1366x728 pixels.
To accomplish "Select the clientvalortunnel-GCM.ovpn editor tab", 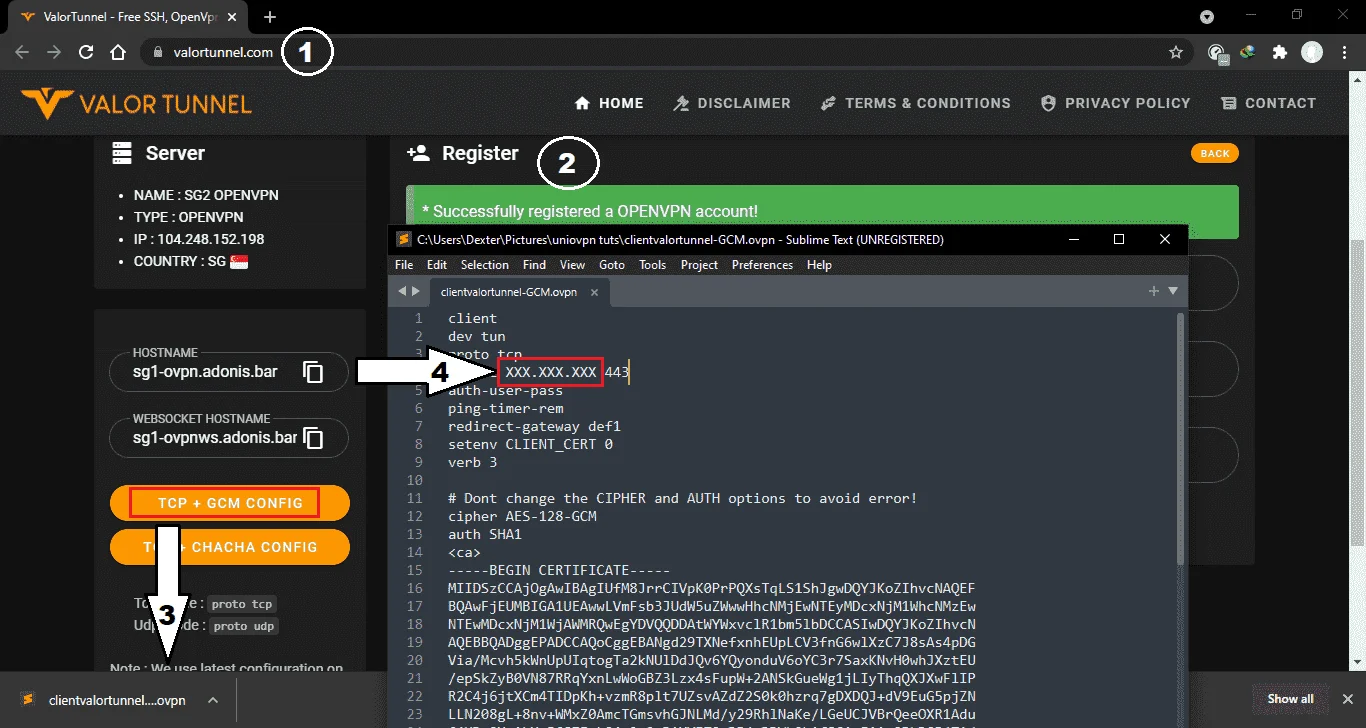I will point(519,292).
